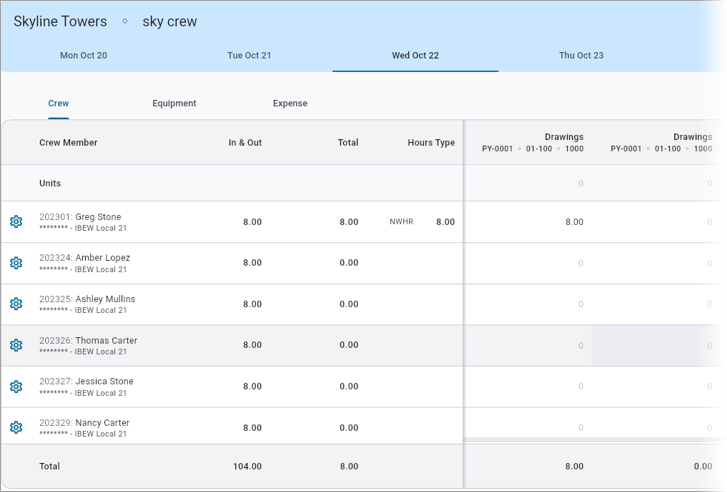This screenshot has height=492, width=727.
Task: Click Thomas Carter's first Drawings 0 cell
Action: (580, 345)
